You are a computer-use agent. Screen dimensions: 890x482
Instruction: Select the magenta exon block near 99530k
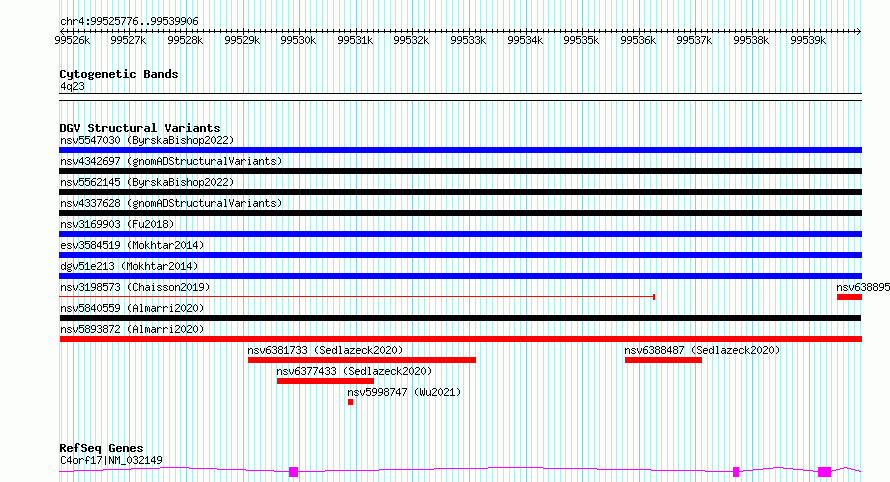click(293, 472)
